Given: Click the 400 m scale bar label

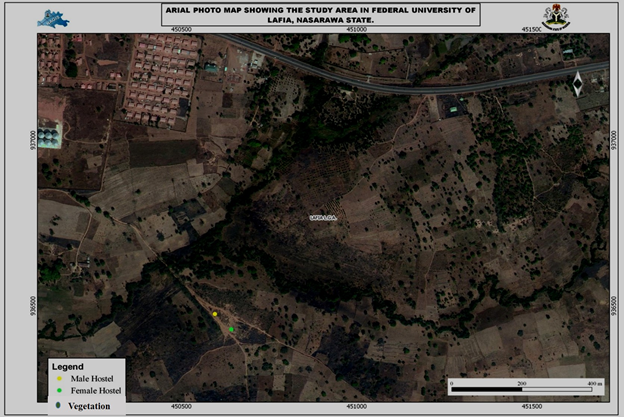Looking at the screenshot, I should (x=593, y=383).
